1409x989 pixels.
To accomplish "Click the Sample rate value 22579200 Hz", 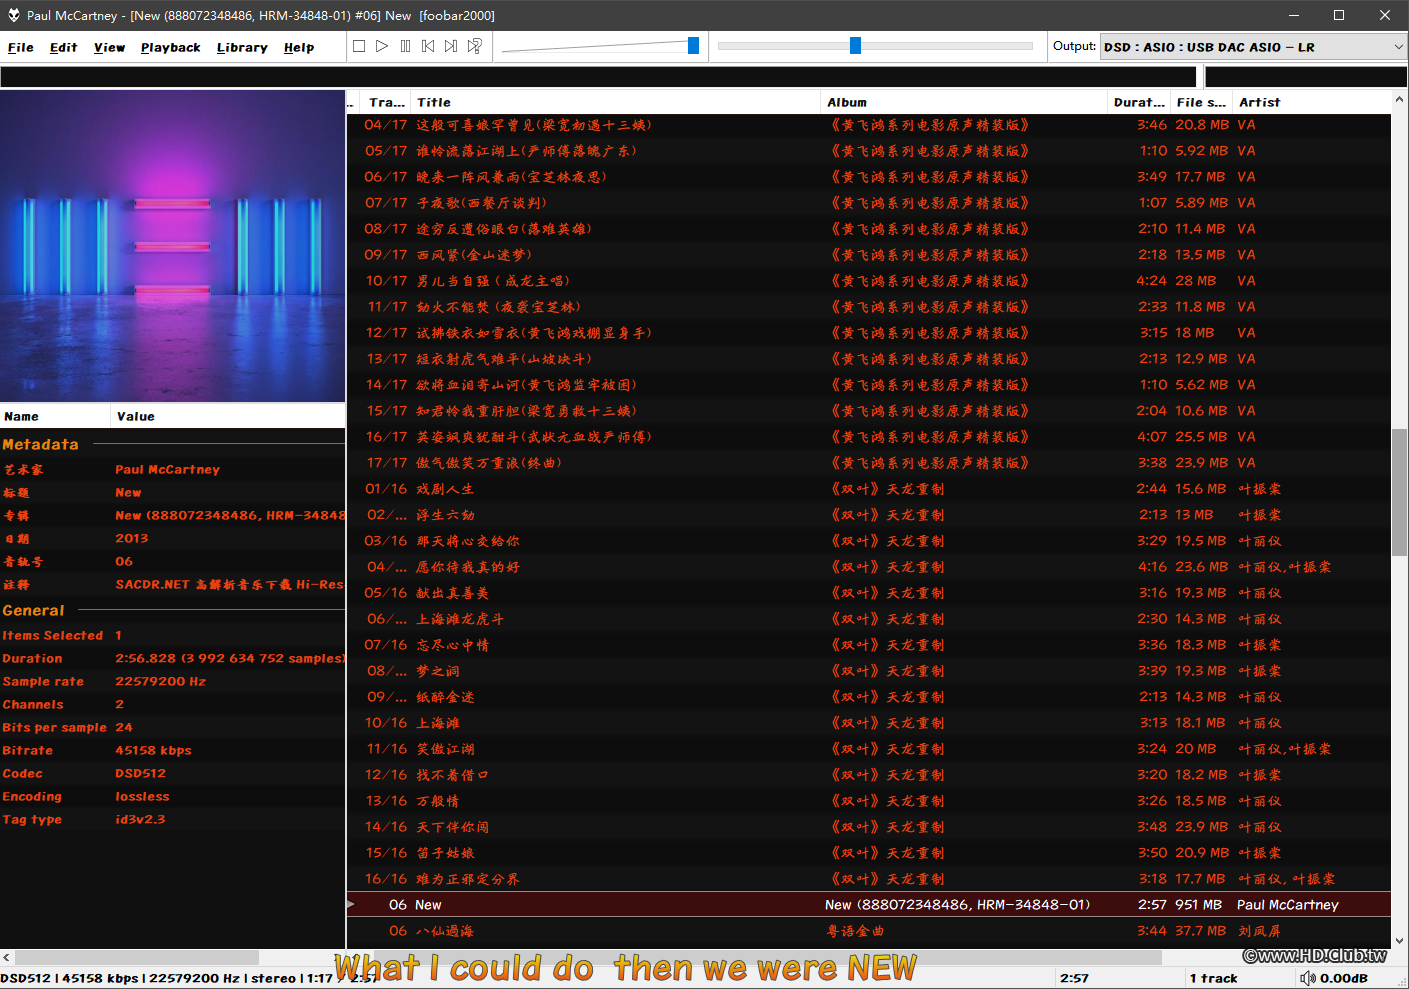I will tap(160, 681).
